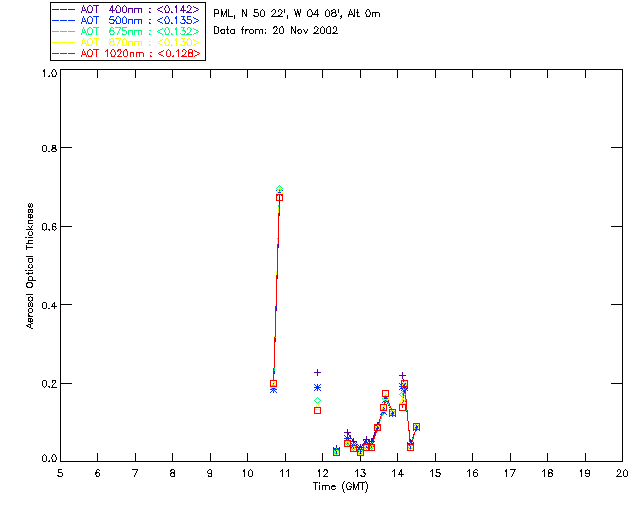Click the y-axis tick label 0.2
Screen dimensions: 640x512
[49, 384]
